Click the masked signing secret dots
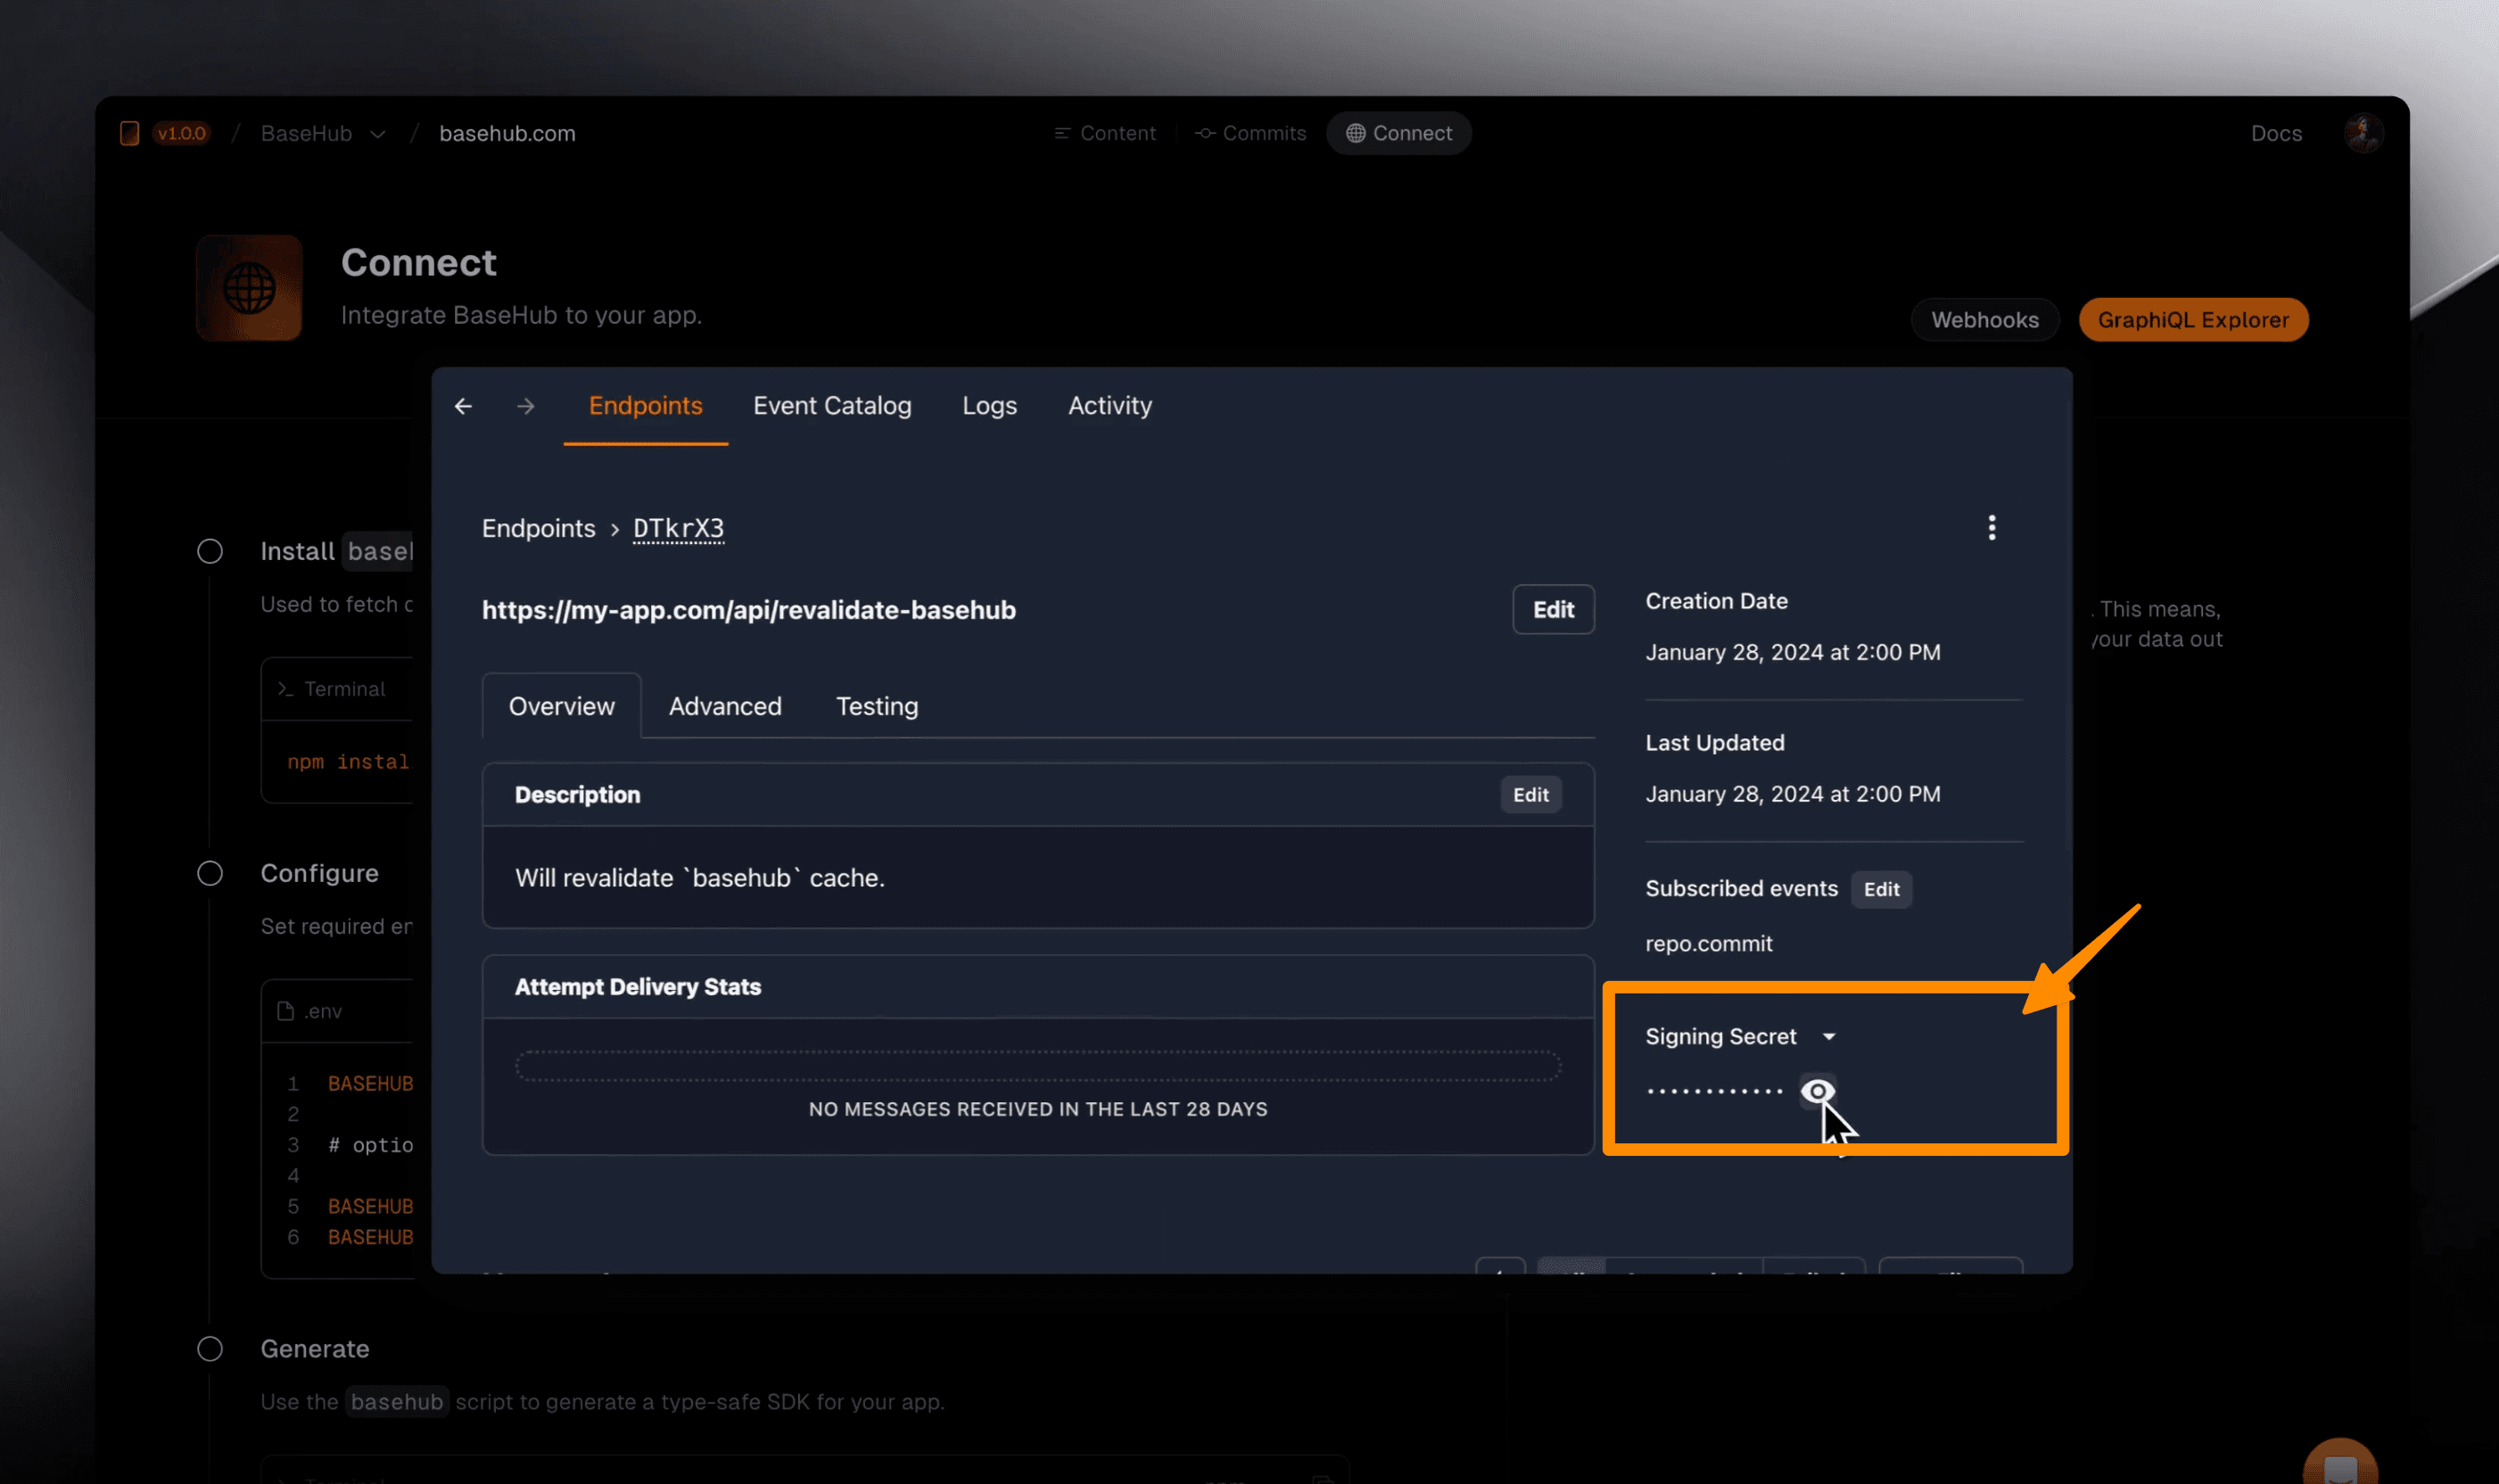 (1715, 1091)
